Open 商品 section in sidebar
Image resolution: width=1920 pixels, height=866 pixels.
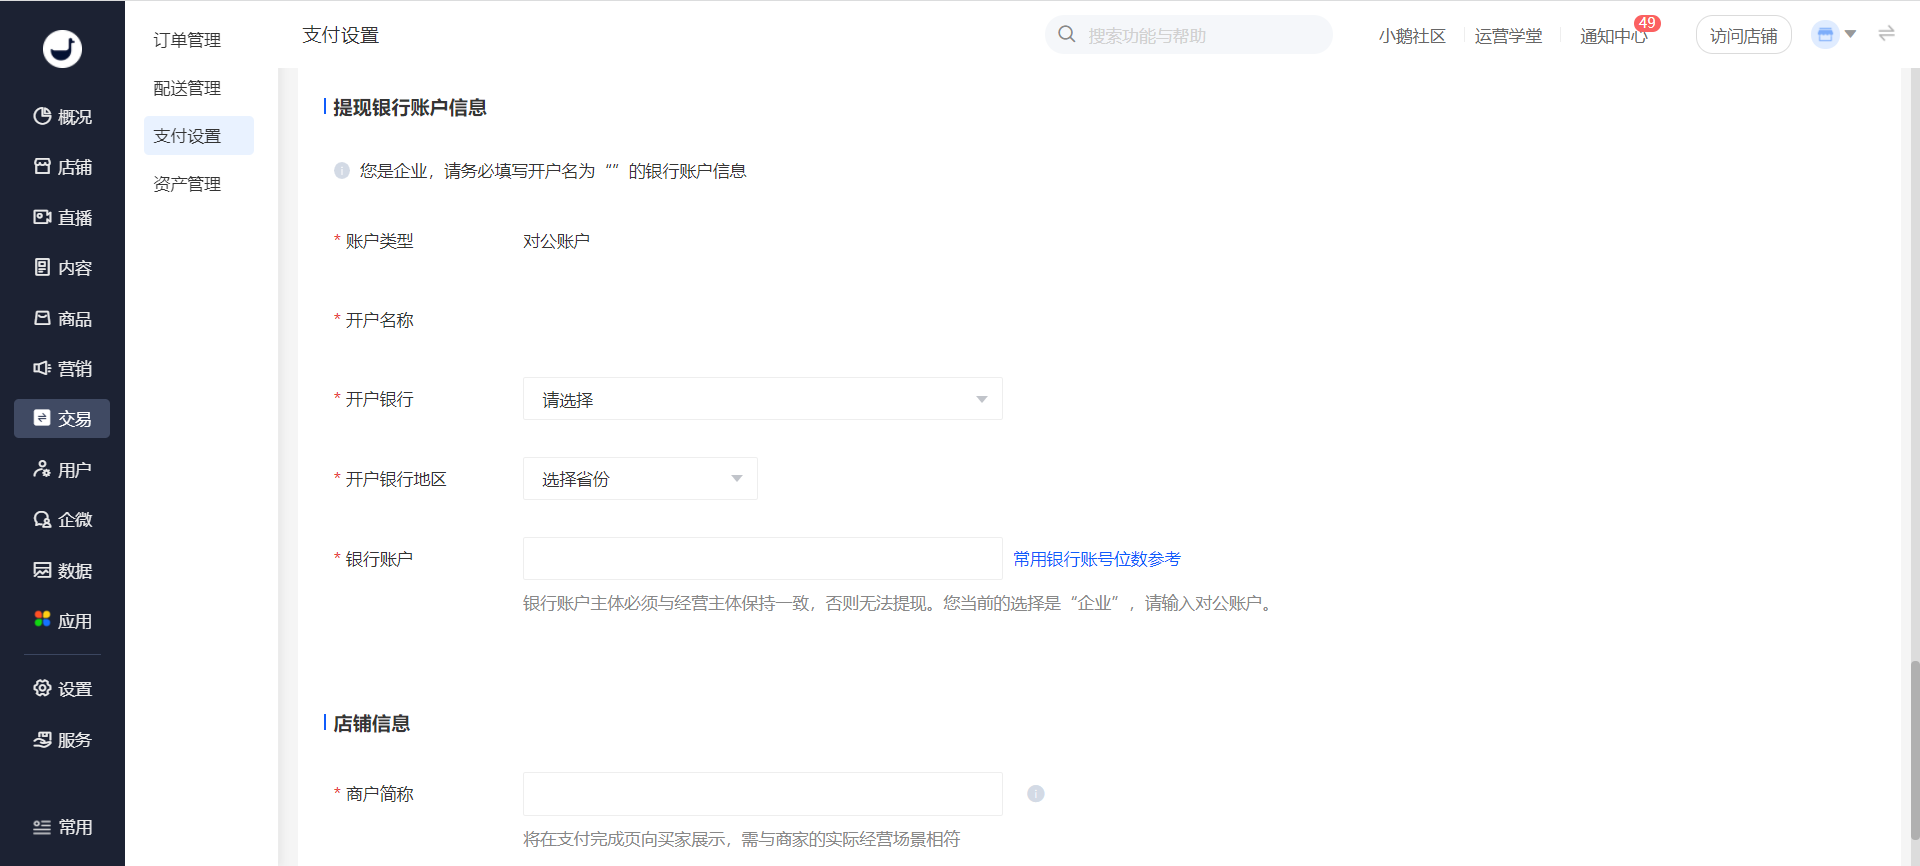point(62,319)
